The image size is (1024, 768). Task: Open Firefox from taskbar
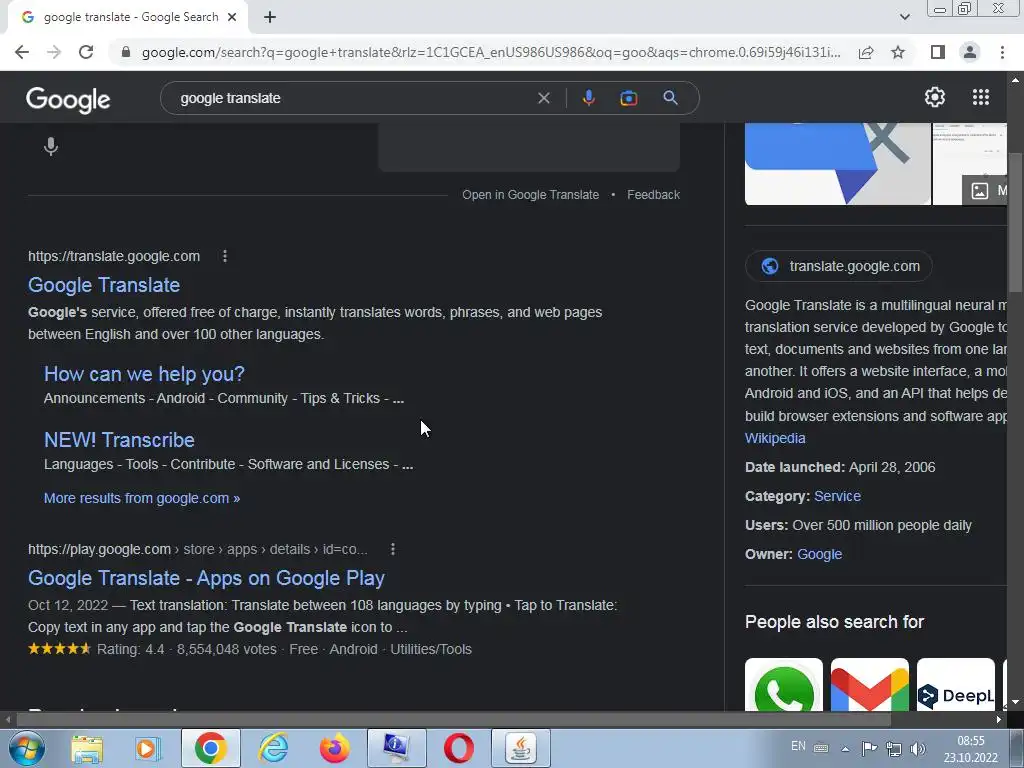coord(334,748)
